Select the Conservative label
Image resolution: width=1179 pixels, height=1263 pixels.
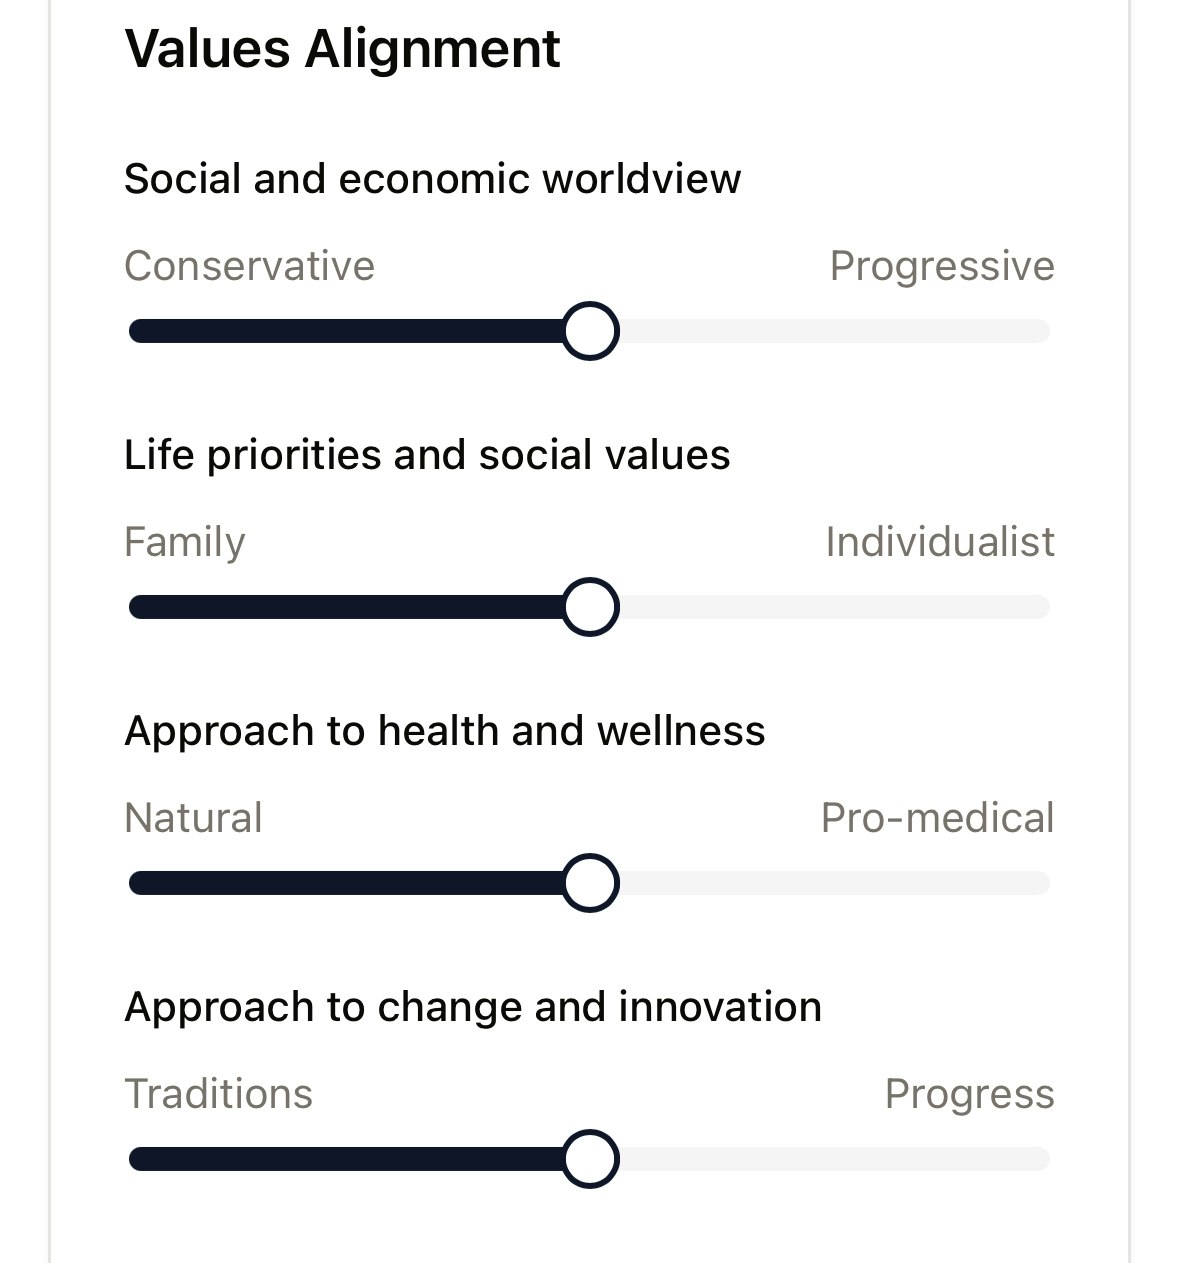tap(249, 266)
